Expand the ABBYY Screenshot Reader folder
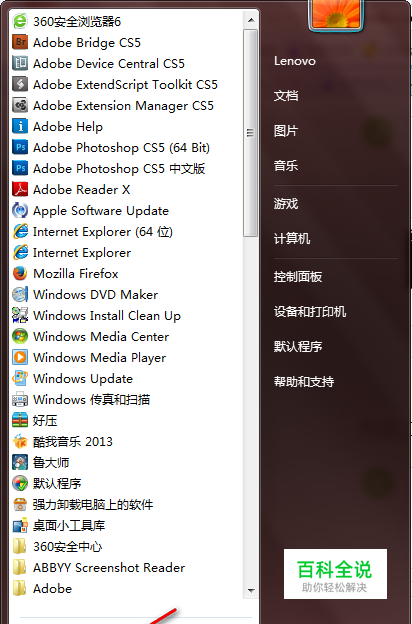 (x=99, y=567)
